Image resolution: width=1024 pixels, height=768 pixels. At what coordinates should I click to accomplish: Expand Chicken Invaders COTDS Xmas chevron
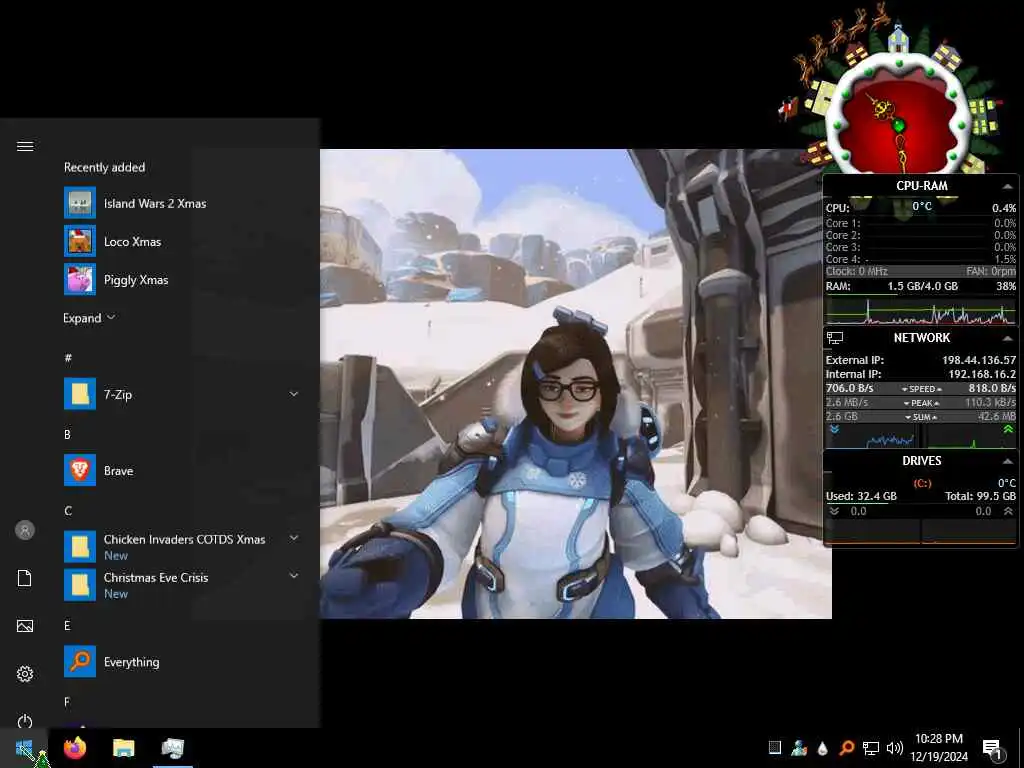(x=294, y=538)
